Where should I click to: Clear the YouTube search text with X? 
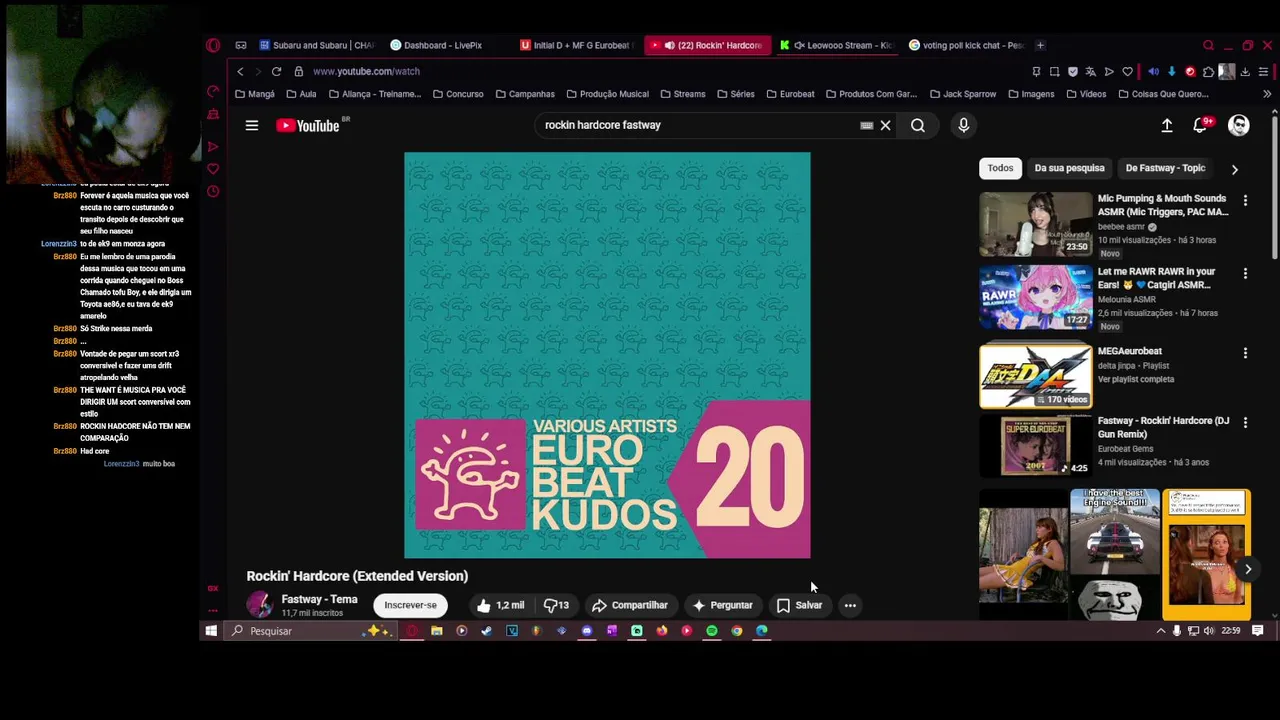point(885,125)
